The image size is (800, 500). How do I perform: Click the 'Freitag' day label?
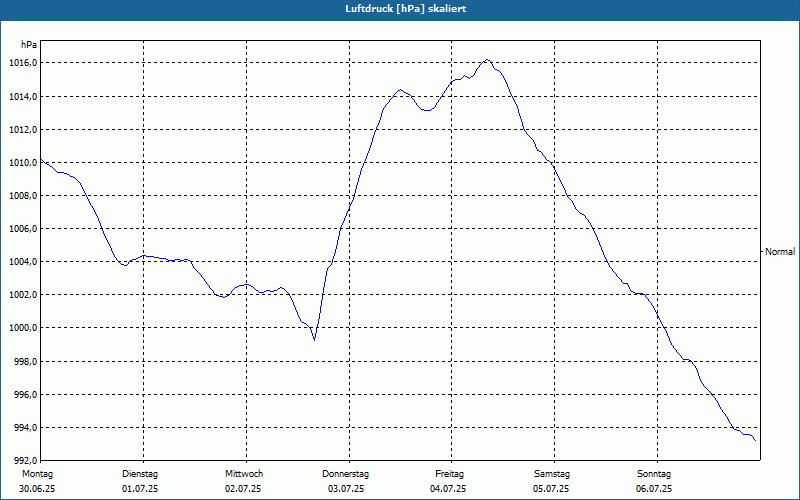tap(449, 474)
